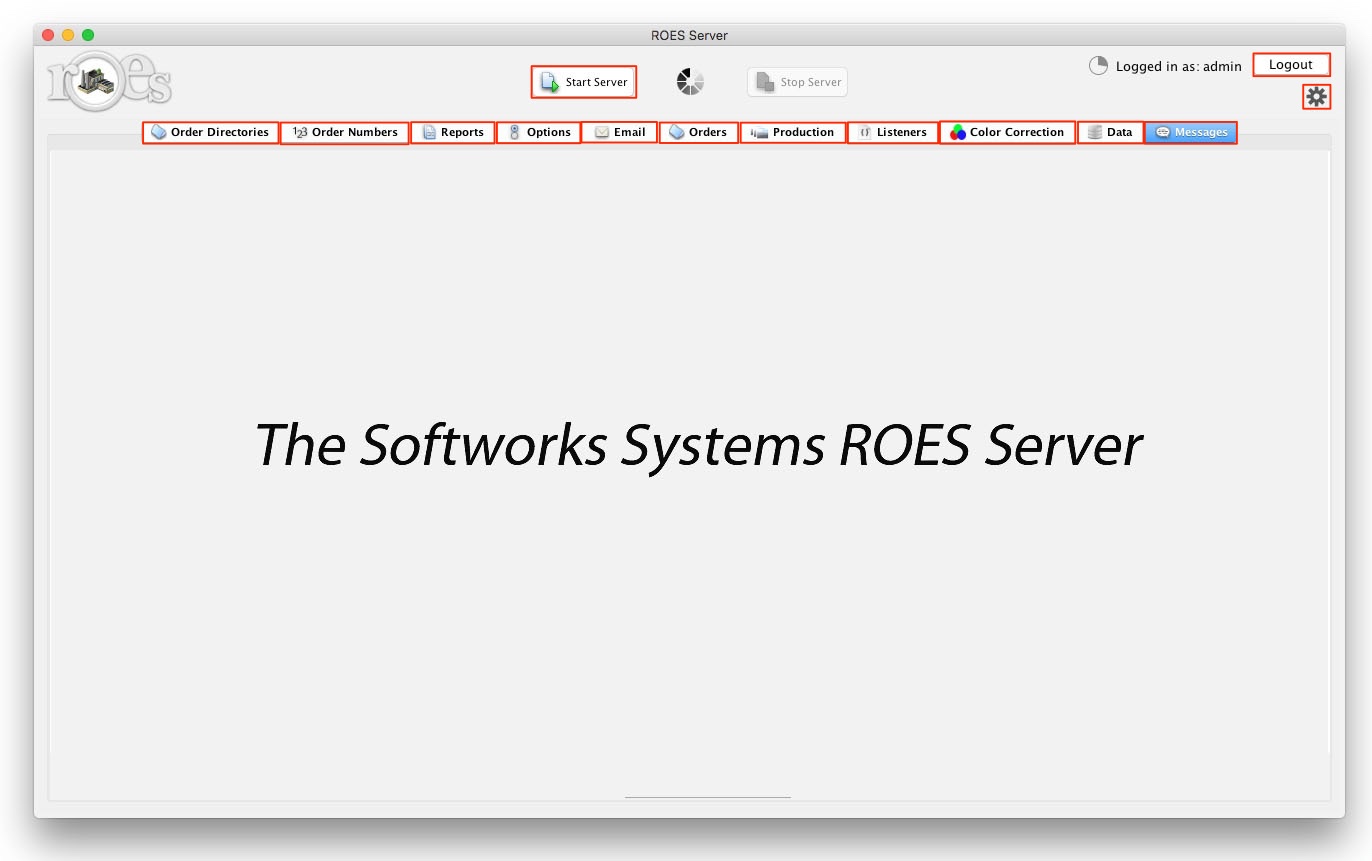Click the speech bubble icon on Messages tab

1163,131
